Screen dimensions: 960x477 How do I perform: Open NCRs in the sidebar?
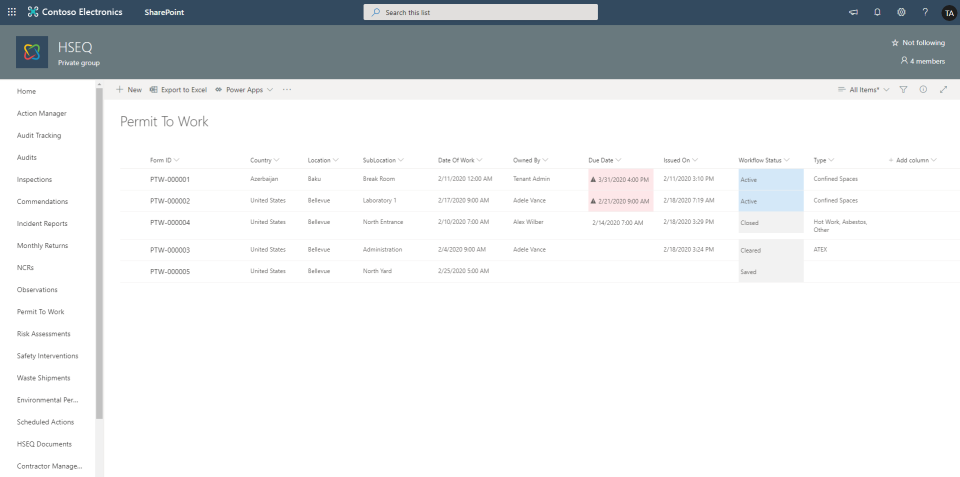(x=25, y=268)
